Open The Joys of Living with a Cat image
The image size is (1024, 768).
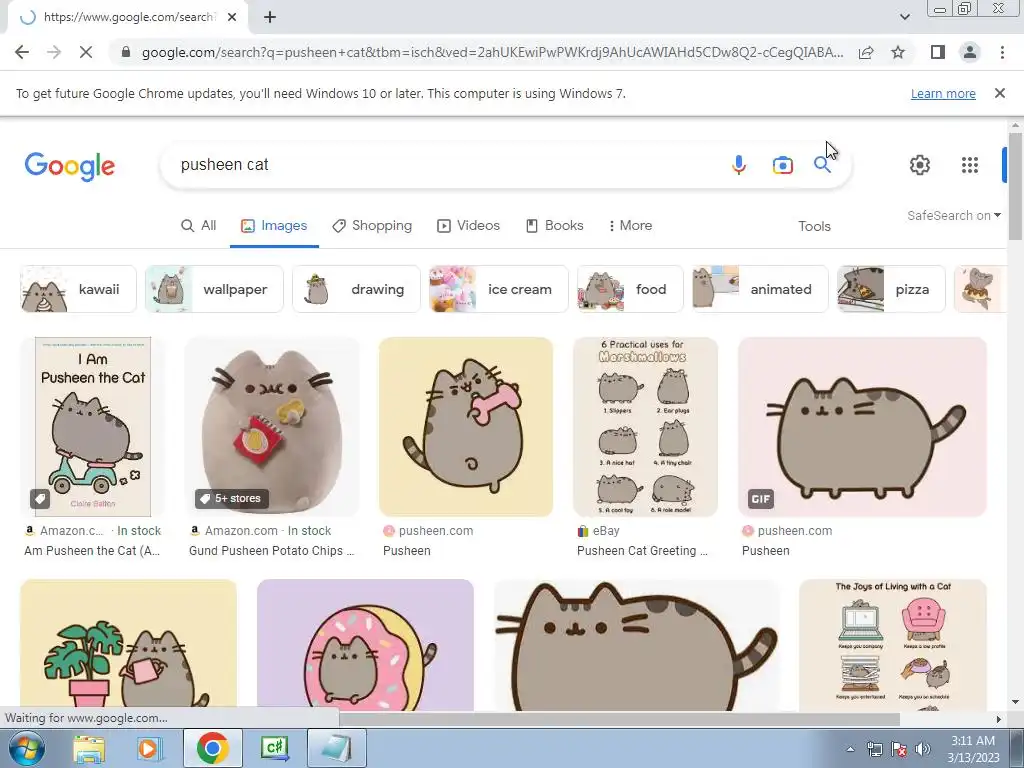pos(893,645)
